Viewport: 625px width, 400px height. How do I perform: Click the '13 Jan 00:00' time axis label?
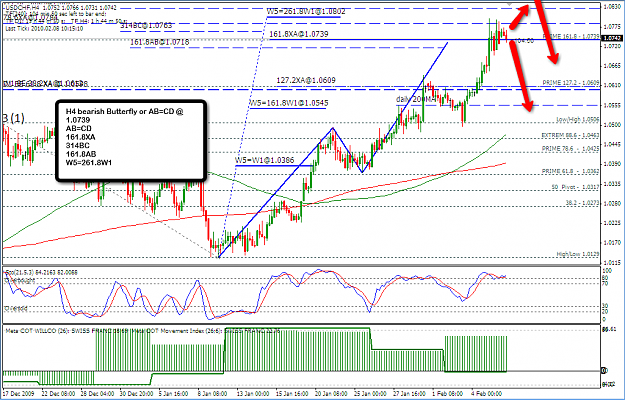tap(253, 393)
